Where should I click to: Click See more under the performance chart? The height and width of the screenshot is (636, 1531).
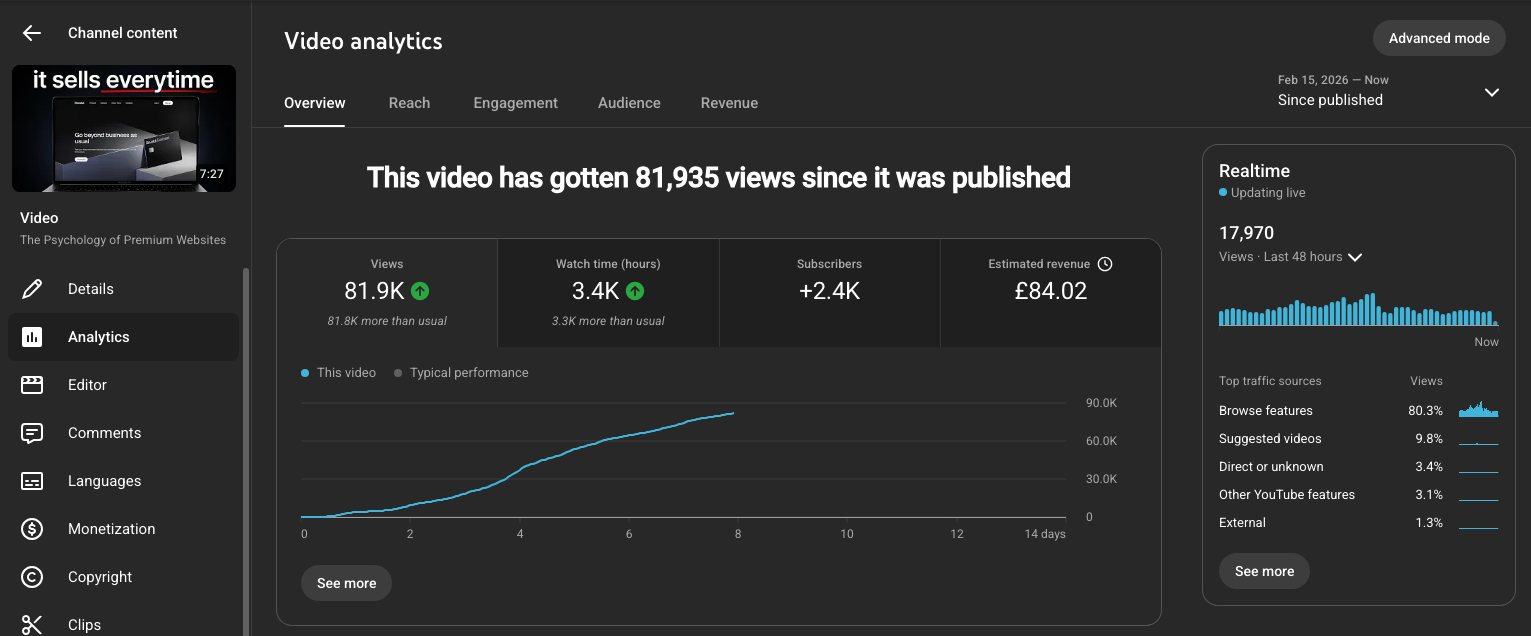[x=346, y=582]
